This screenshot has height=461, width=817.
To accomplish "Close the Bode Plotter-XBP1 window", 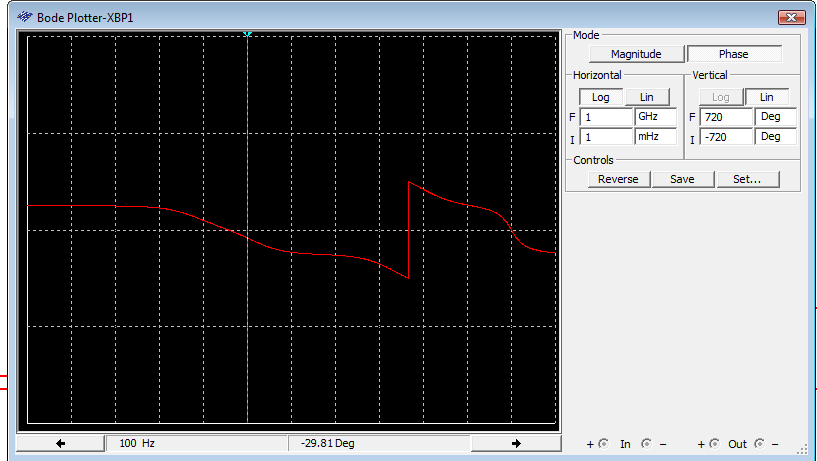I will tap(791, 17).
